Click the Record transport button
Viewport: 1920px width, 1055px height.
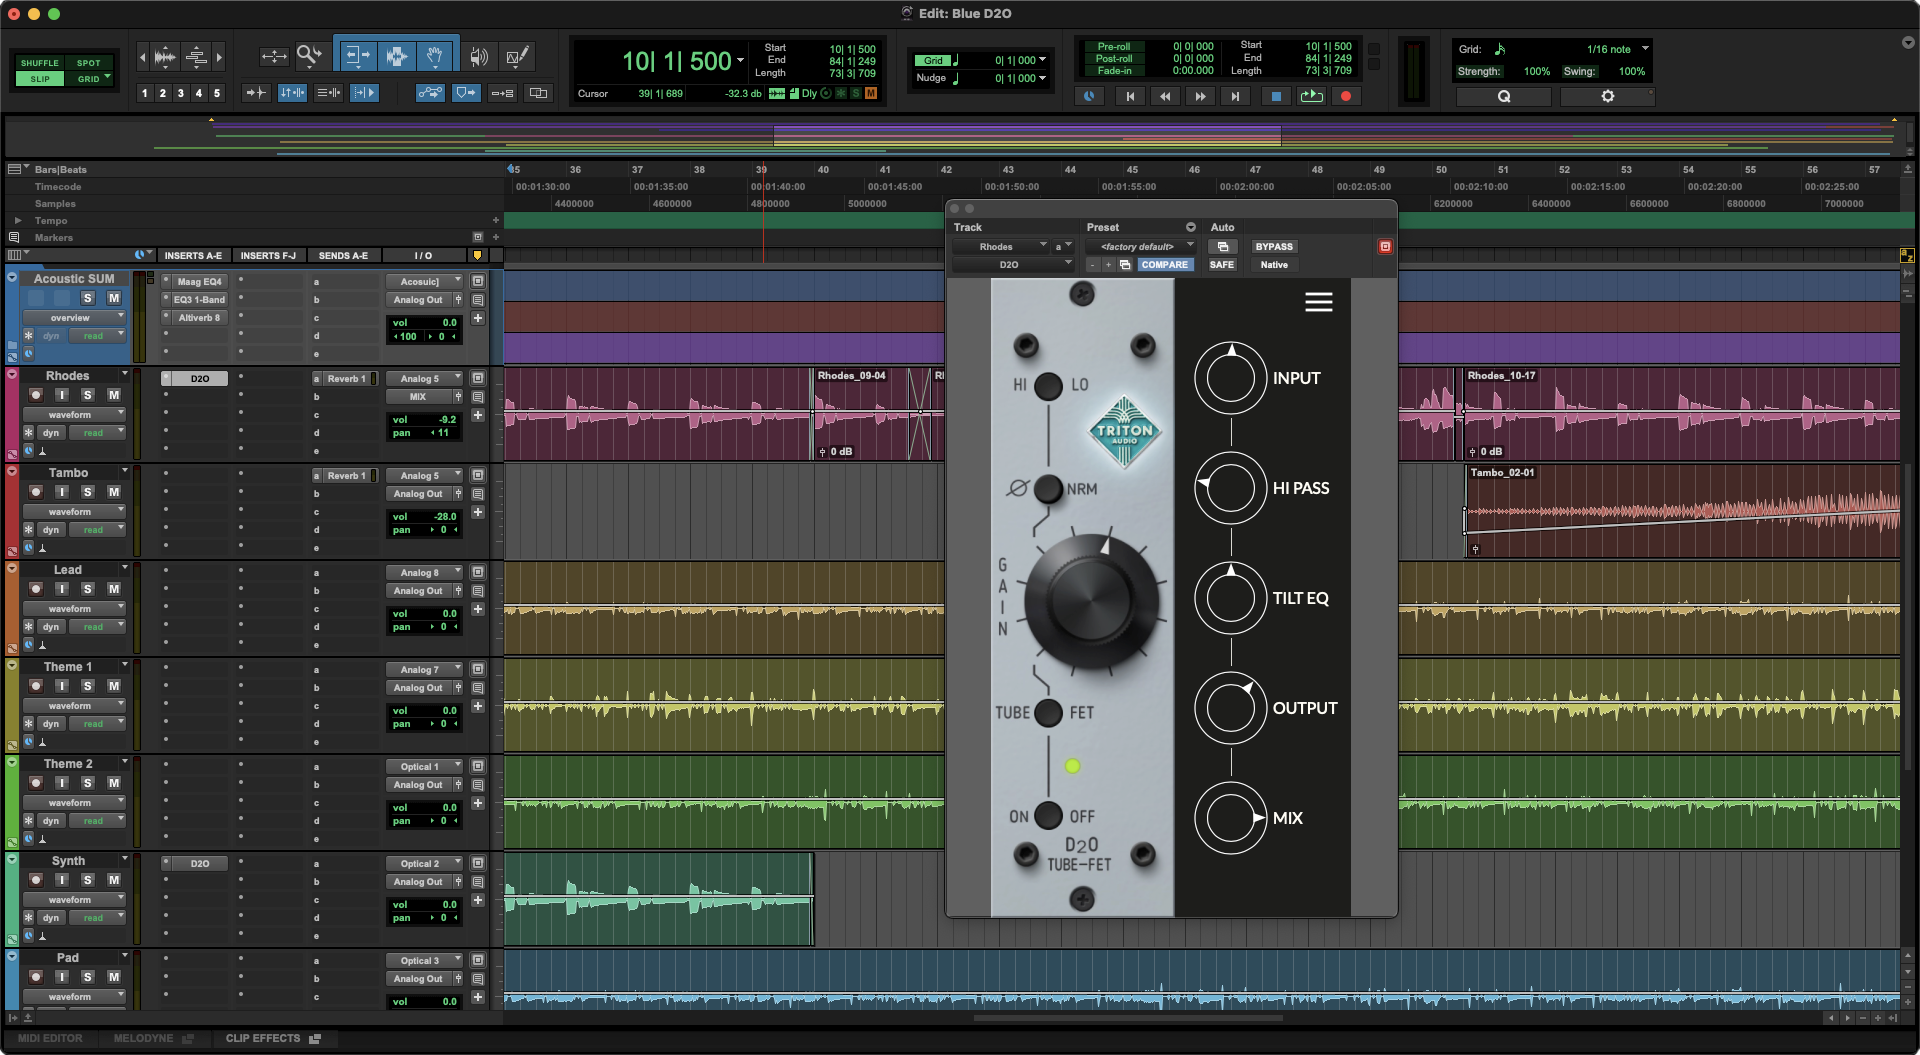click(1346, 96)
